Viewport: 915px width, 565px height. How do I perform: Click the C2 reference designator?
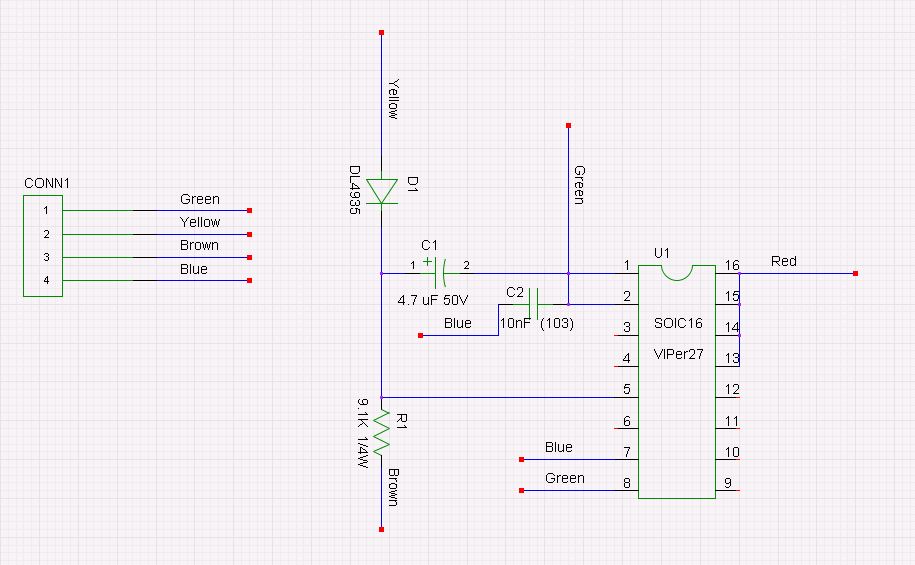click(515, 292)
